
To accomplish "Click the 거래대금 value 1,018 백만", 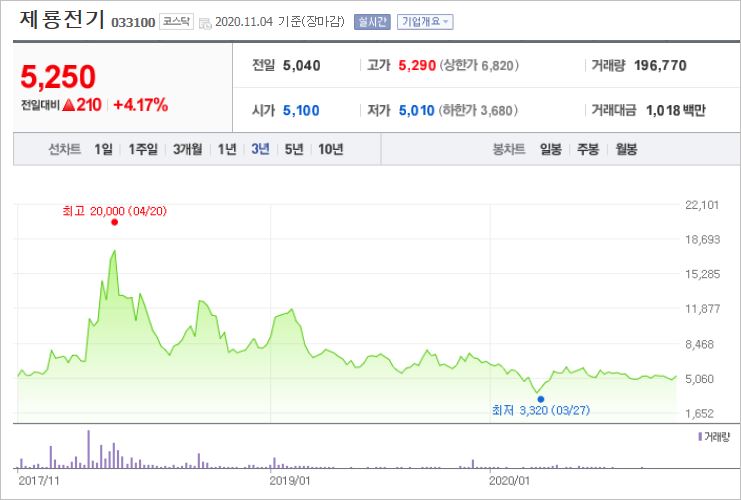I will coord(676,111).
